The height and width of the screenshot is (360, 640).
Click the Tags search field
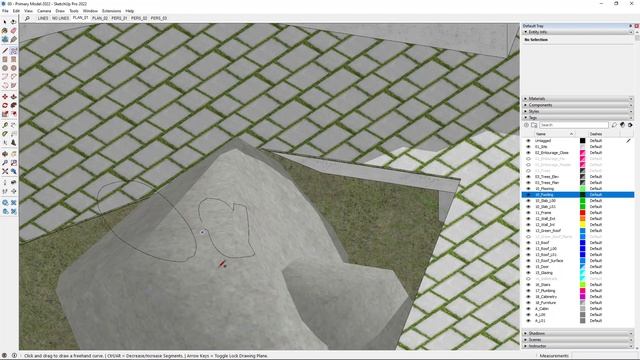(x=573, y=125)
